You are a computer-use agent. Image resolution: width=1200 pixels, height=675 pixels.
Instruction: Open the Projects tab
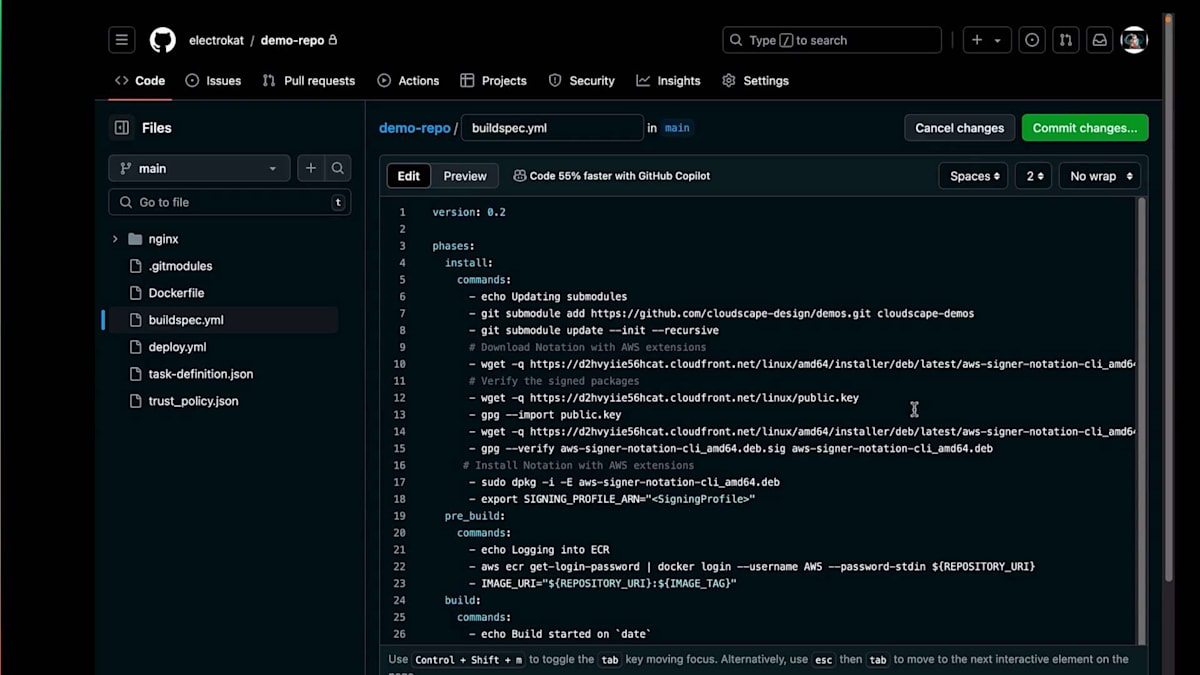493,81
